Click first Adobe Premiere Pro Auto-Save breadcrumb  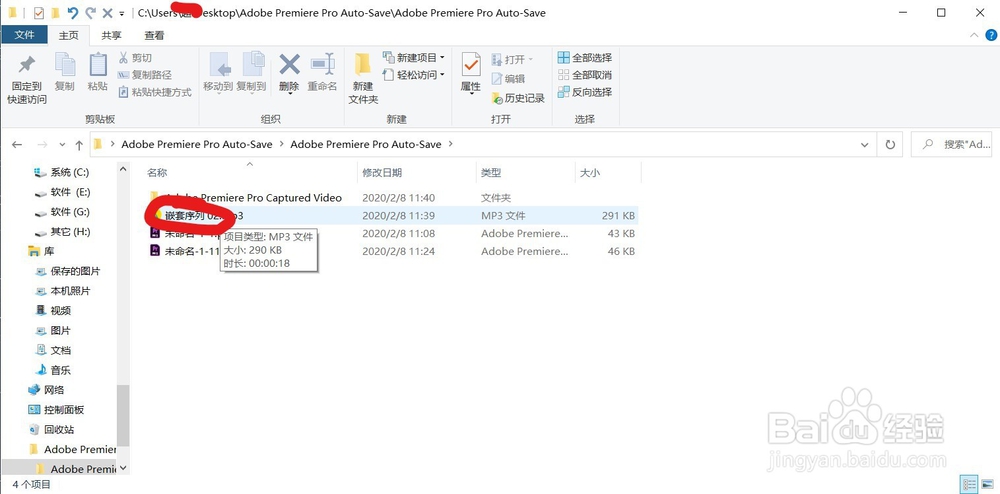click(x=197, y=145)
